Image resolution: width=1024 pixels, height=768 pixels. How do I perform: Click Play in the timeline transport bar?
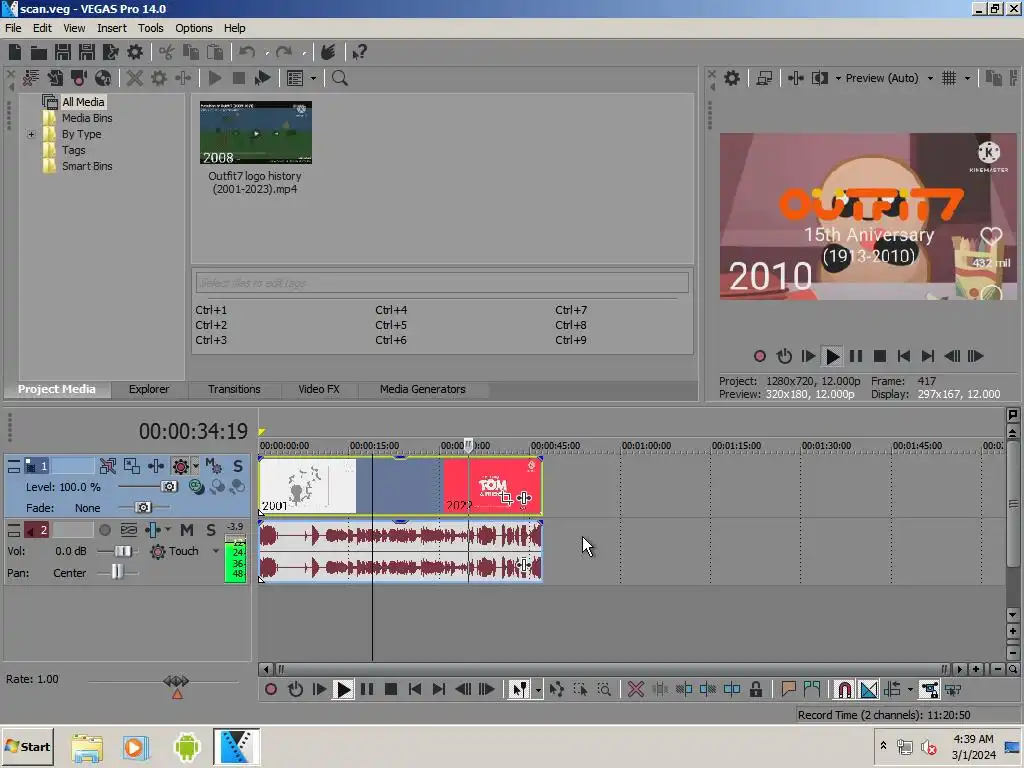343,690
